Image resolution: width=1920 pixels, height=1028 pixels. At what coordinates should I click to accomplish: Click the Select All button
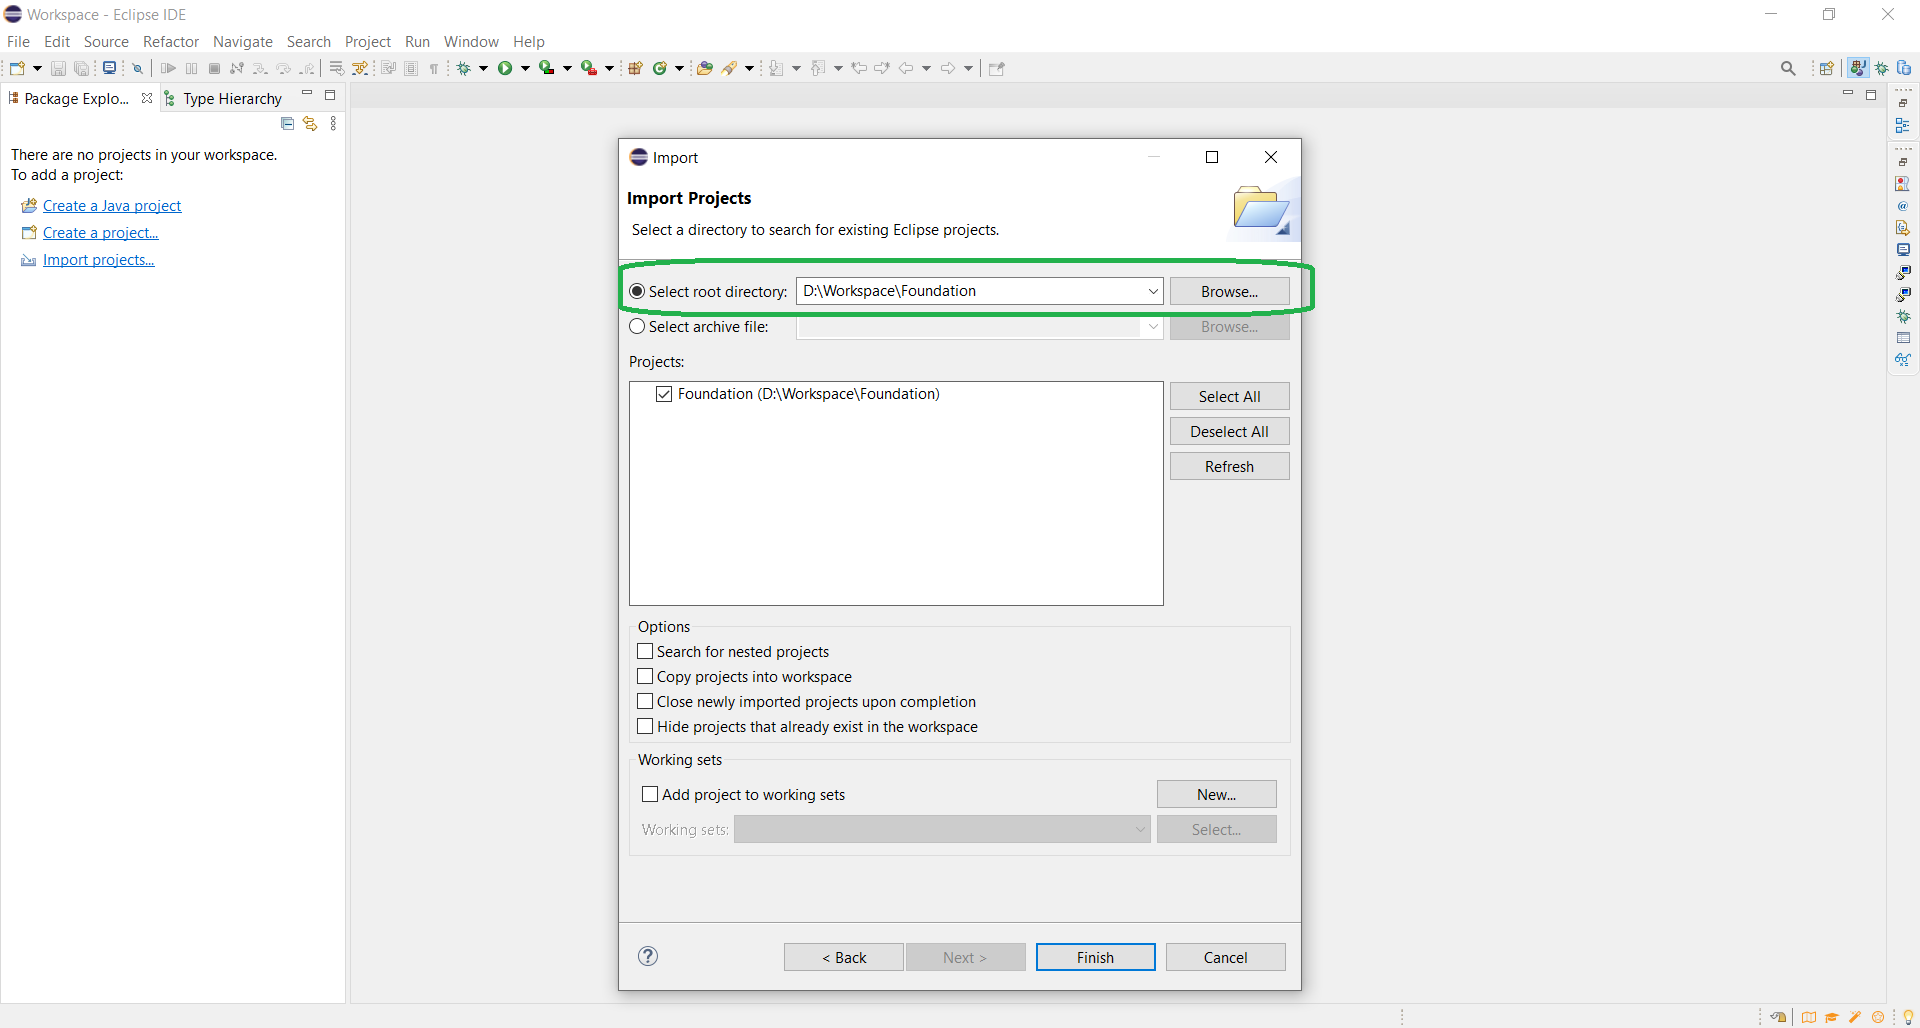click(x=1229, y=396)
